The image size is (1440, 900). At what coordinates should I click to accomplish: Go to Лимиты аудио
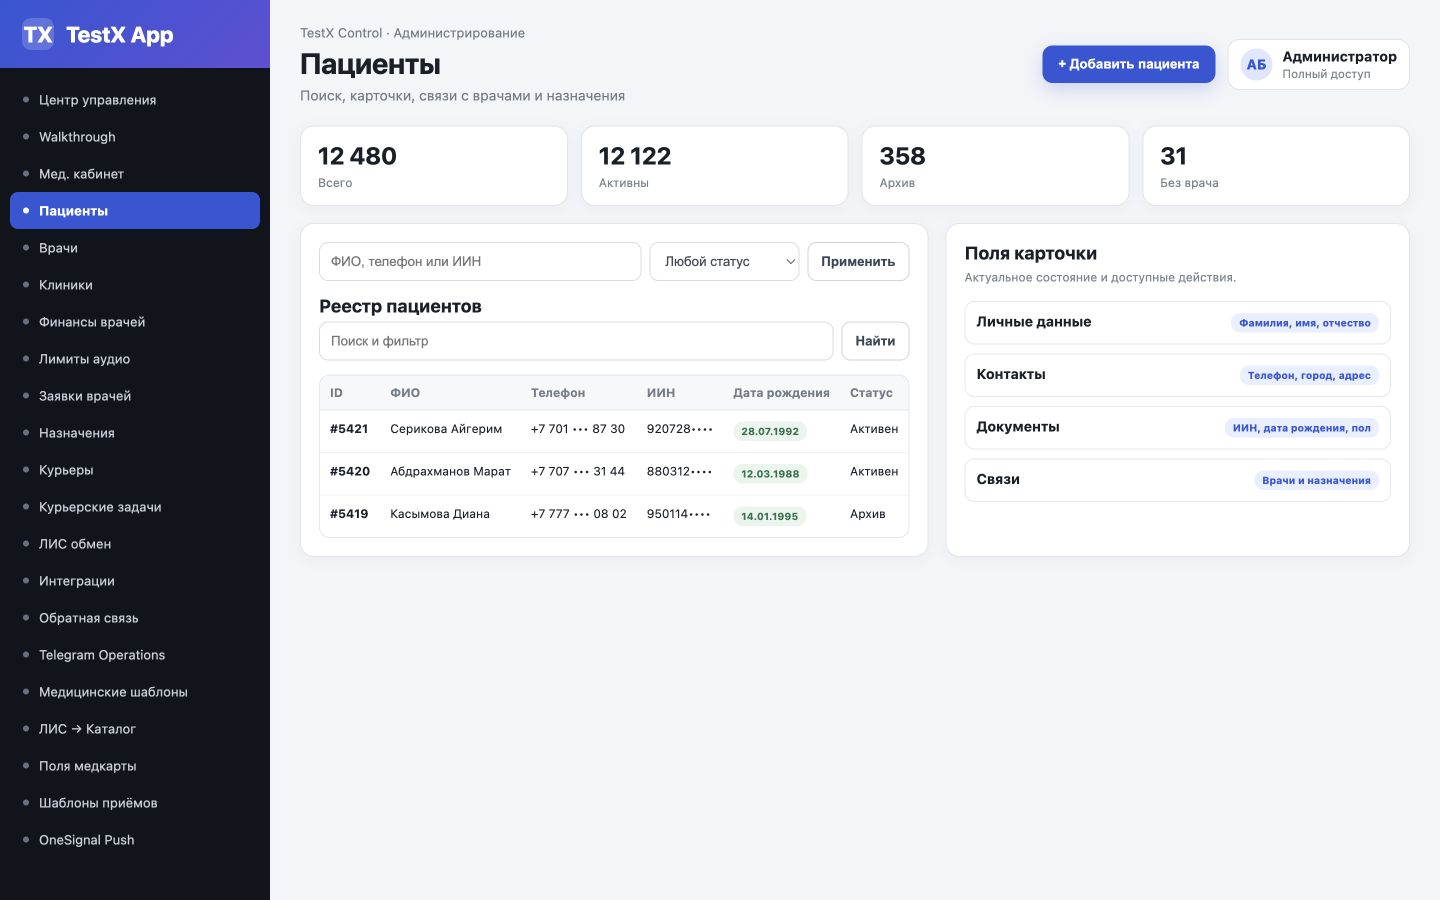pyautogui.click(x=135, y=359)
